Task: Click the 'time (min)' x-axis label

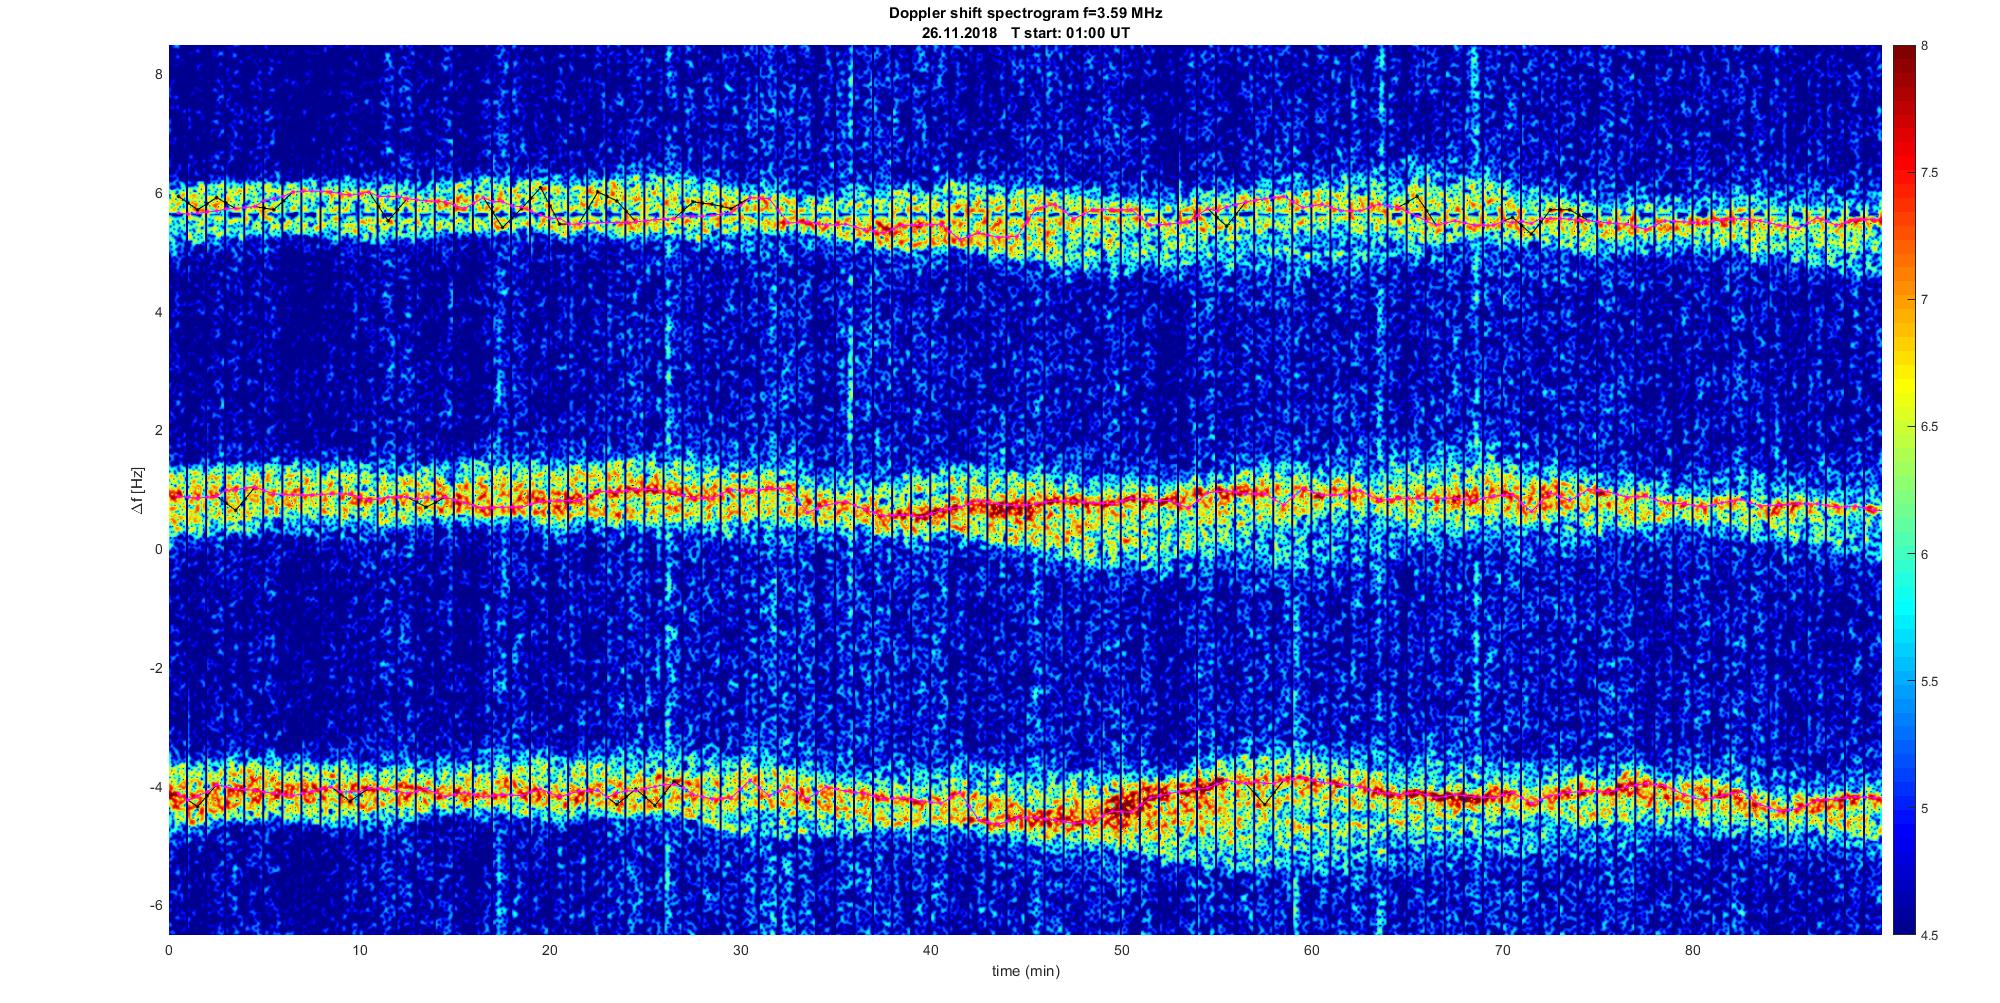Action: [x=1025, y=971]
